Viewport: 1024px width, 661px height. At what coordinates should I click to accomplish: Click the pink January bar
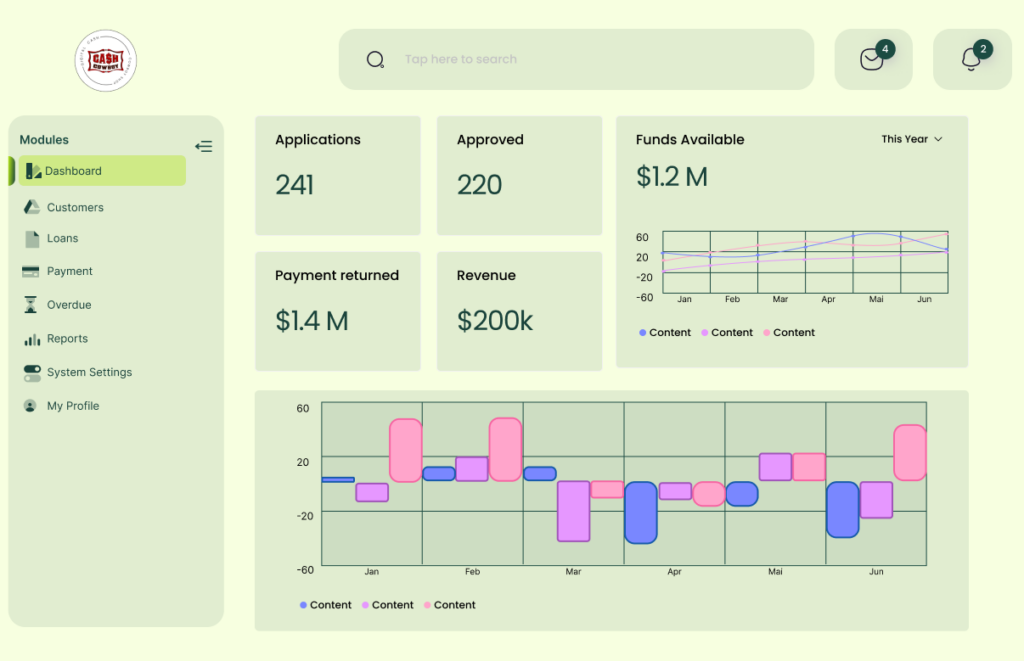tap(406, 451)
